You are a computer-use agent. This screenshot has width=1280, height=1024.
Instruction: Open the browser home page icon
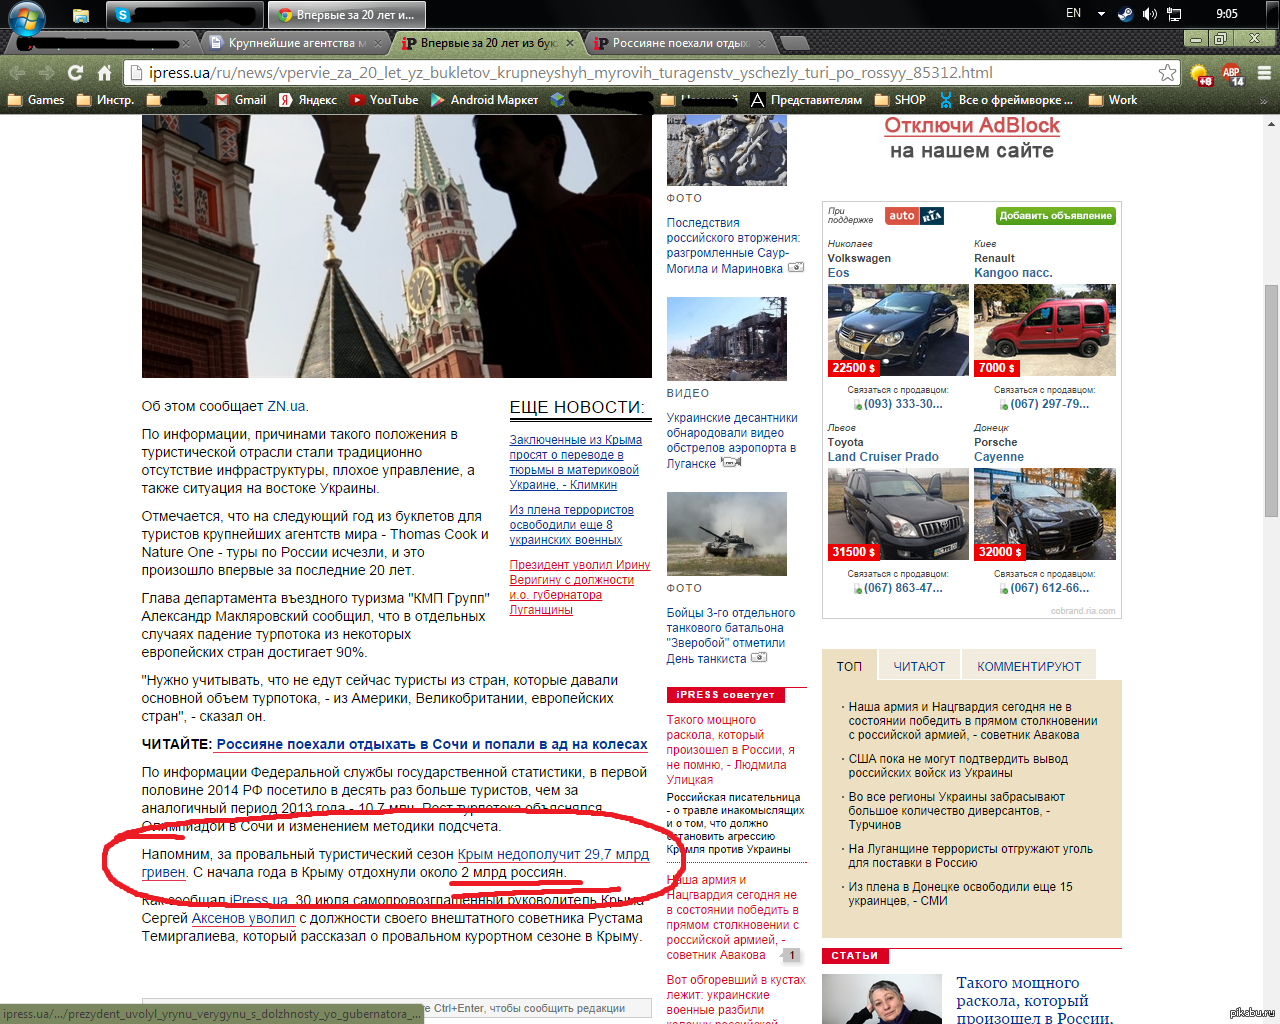pos(104,73)
